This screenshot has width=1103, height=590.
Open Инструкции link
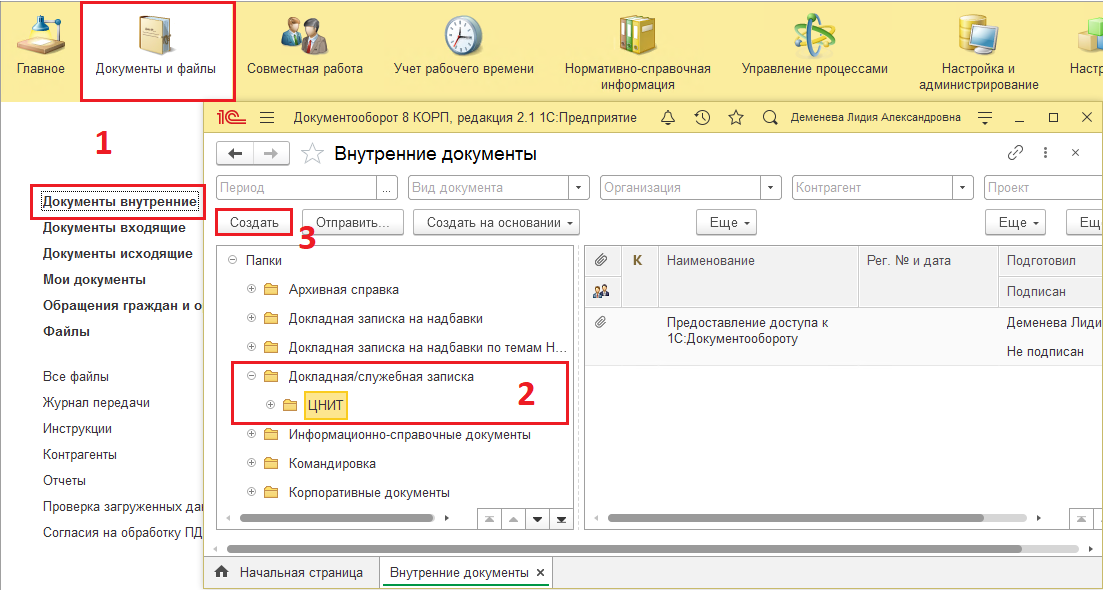coord(77,429)
